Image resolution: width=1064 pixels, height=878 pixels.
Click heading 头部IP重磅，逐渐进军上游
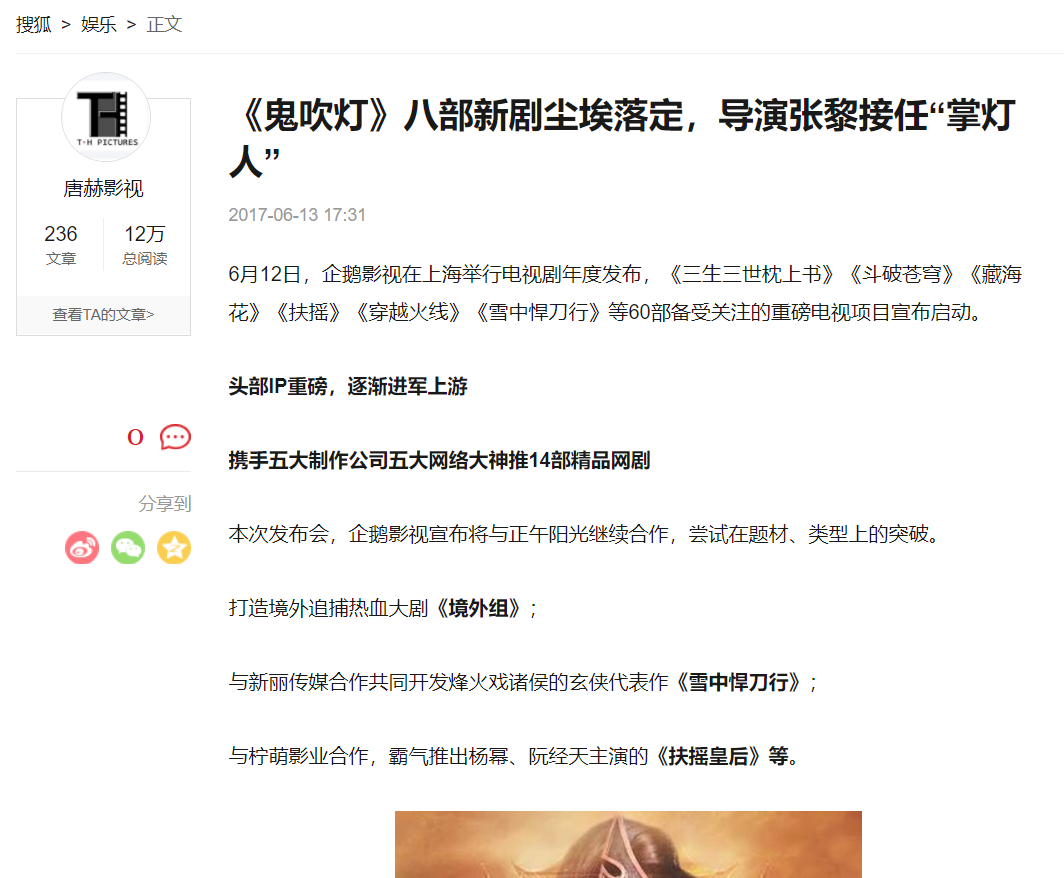point(348,386)
